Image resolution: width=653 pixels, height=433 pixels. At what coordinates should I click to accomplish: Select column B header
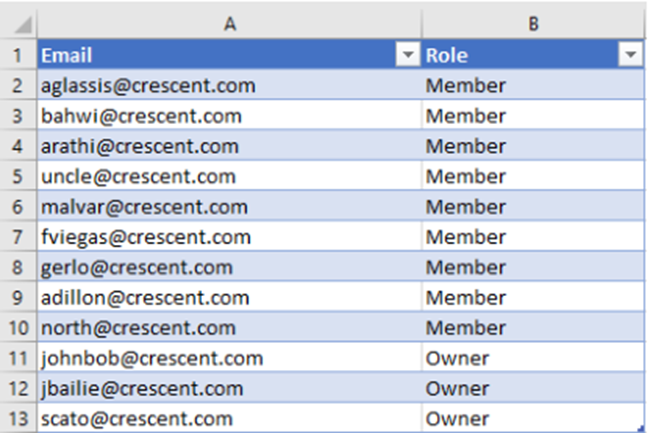pos(533,23)
